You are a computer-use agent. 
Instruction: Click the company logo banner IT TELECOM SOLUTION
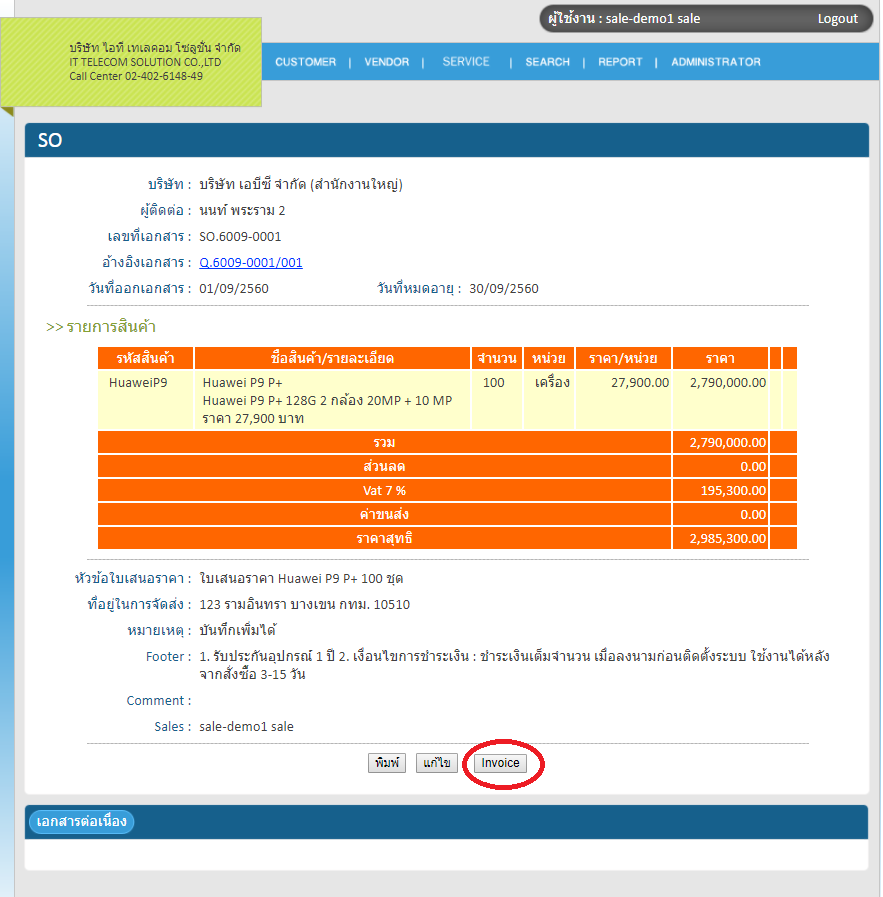131,62
